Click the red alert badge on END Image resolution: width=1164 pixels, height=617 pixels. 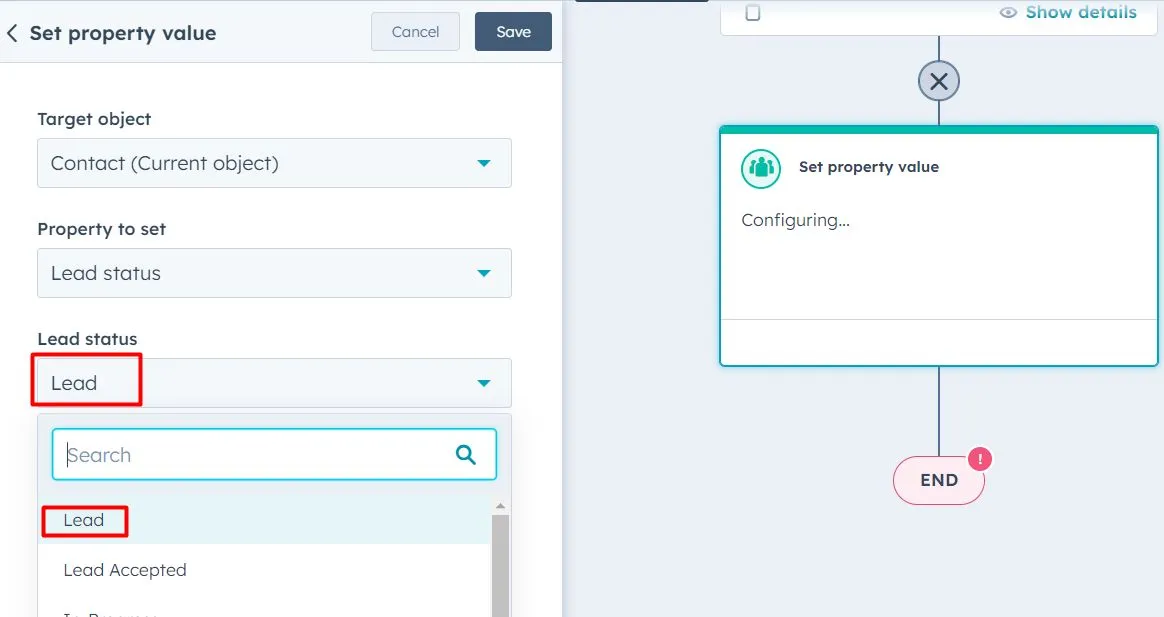click(980, 459)
